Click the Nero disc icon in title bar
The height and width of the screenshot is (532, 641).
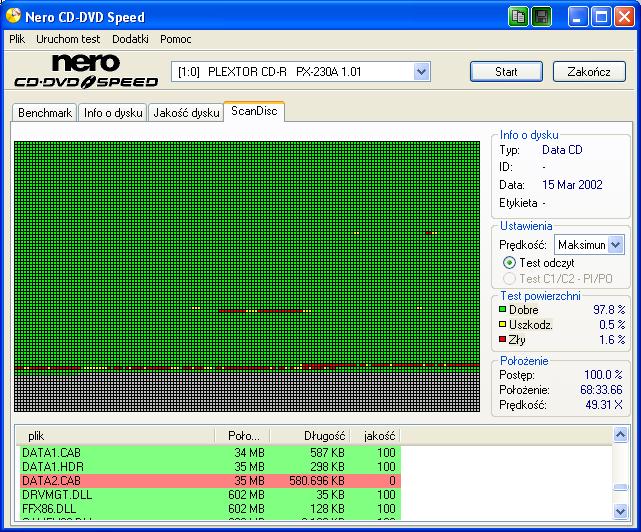(13, 16)
